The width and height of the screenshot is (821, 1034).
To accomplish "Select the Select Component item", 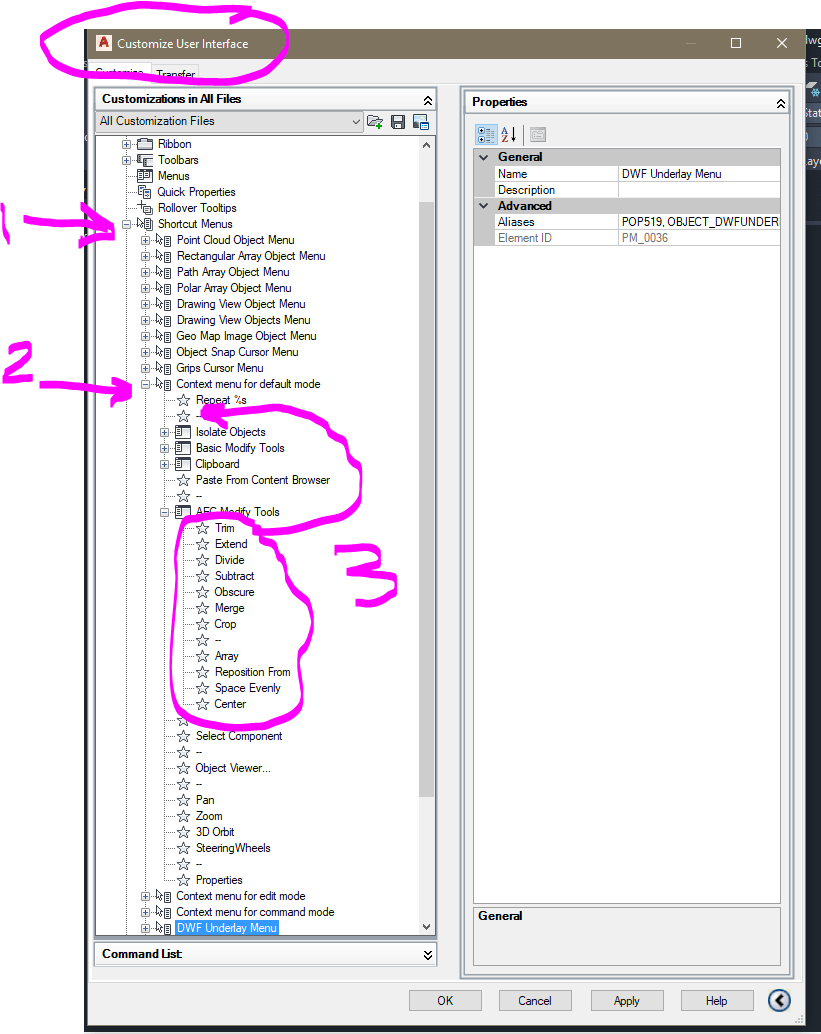I will coord(239,736).
